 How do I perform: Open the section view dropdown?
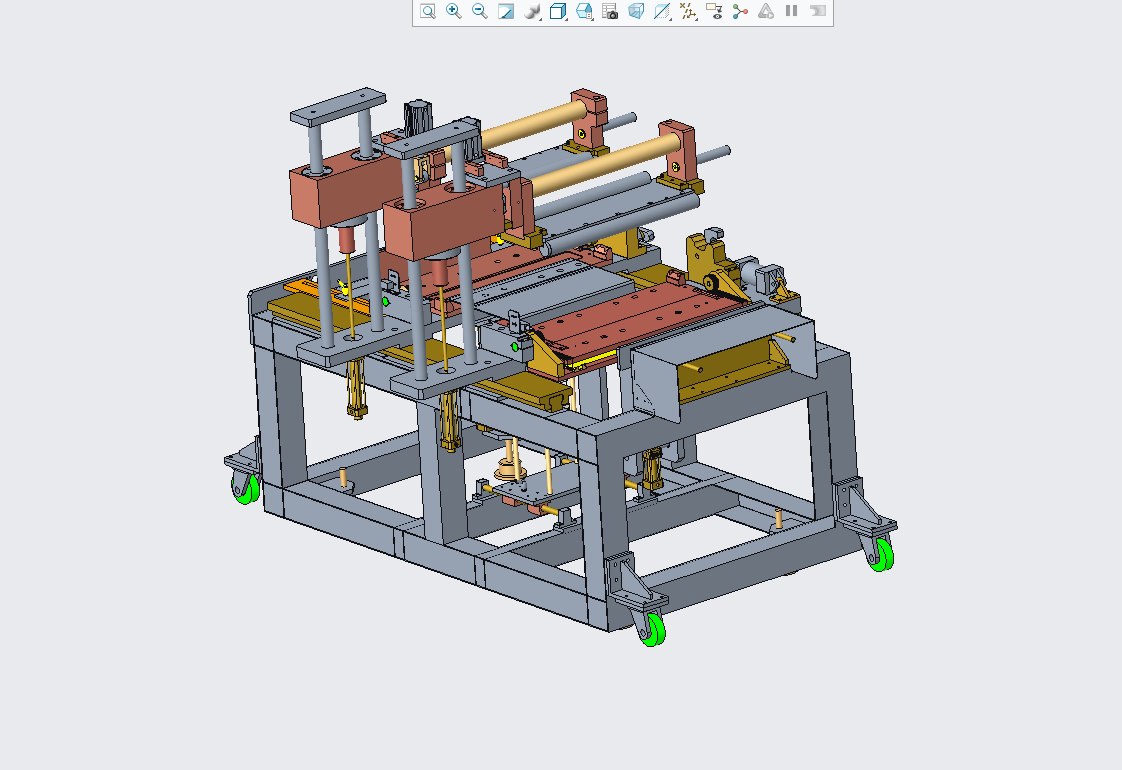tap(662, 11)
